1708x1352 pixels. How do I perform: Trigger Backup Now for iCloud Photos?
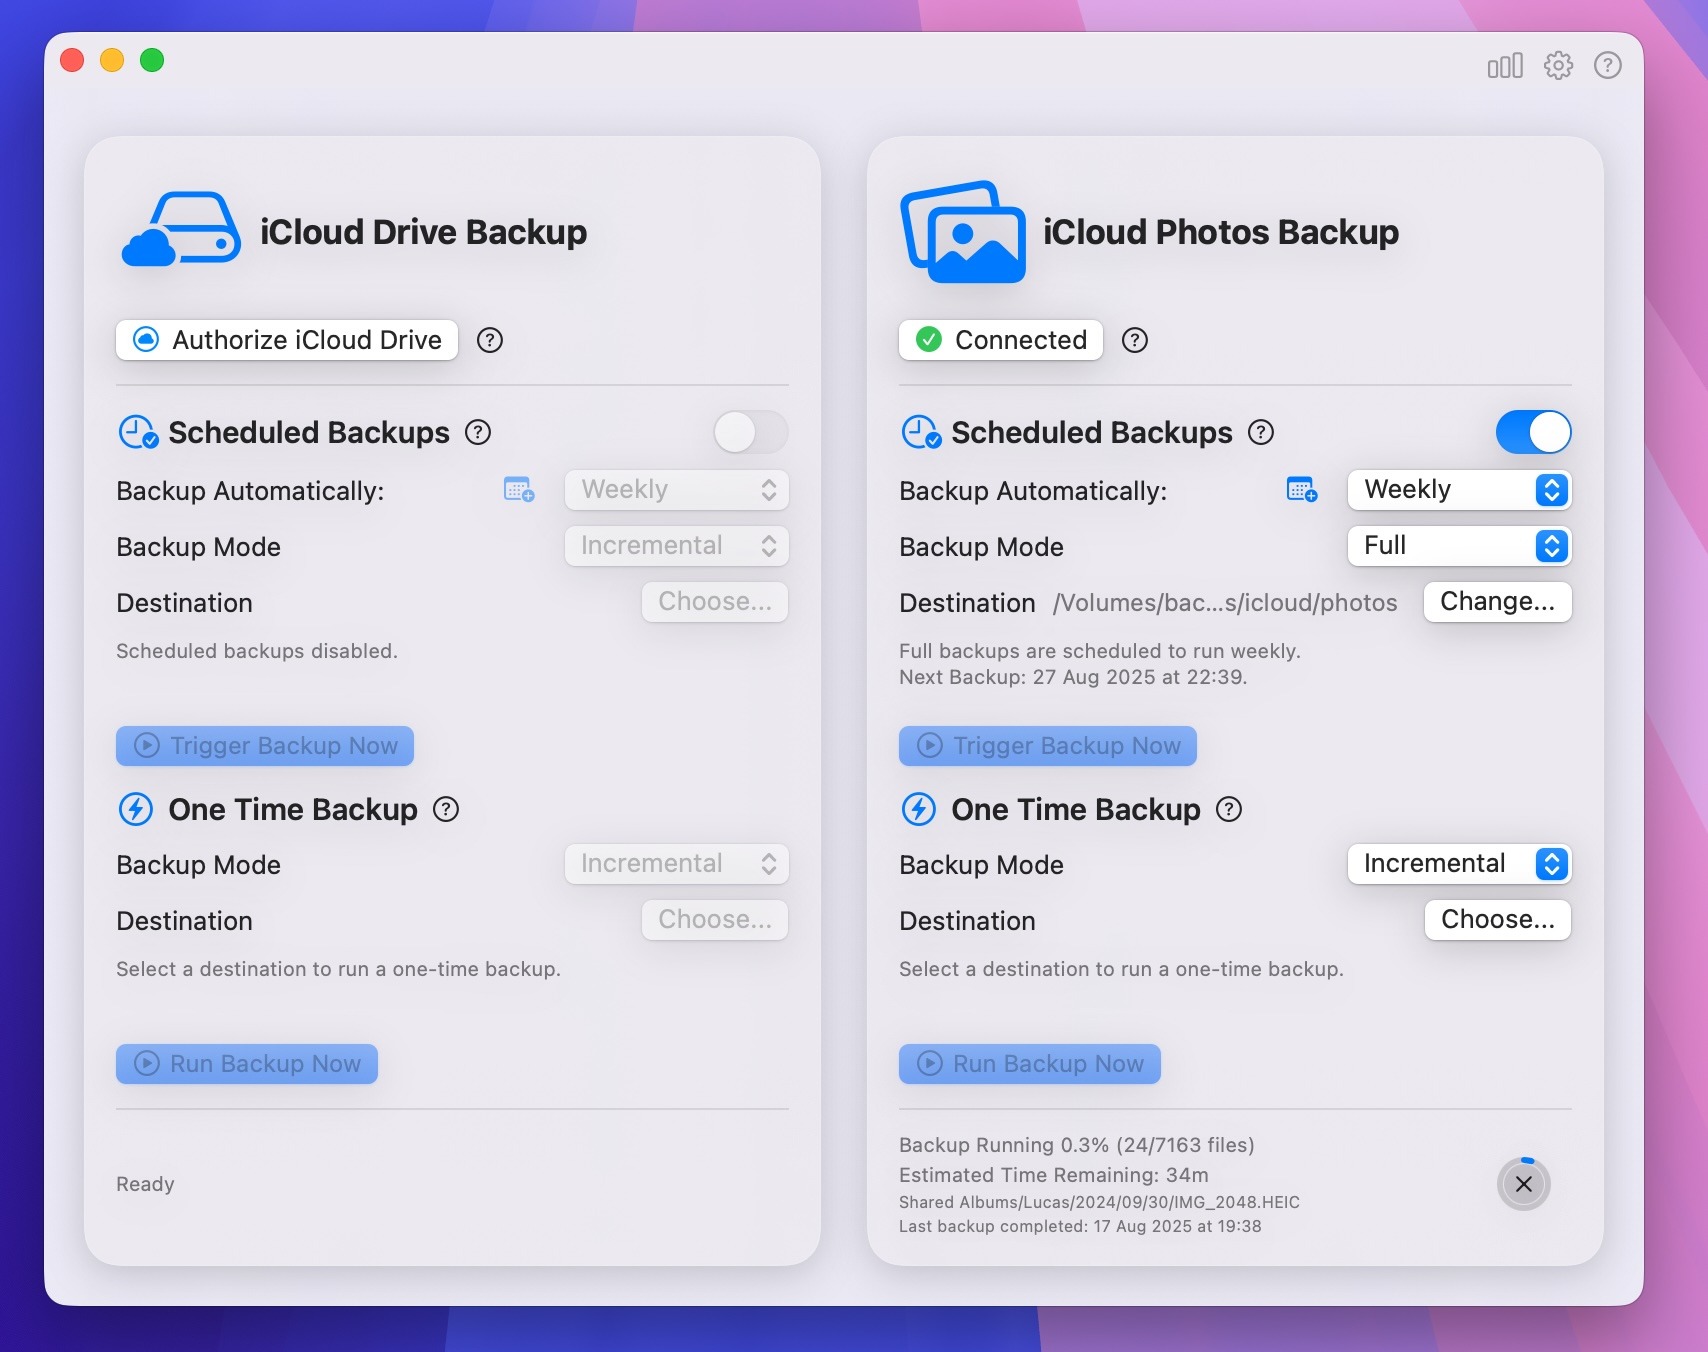tap(1048, 746)
